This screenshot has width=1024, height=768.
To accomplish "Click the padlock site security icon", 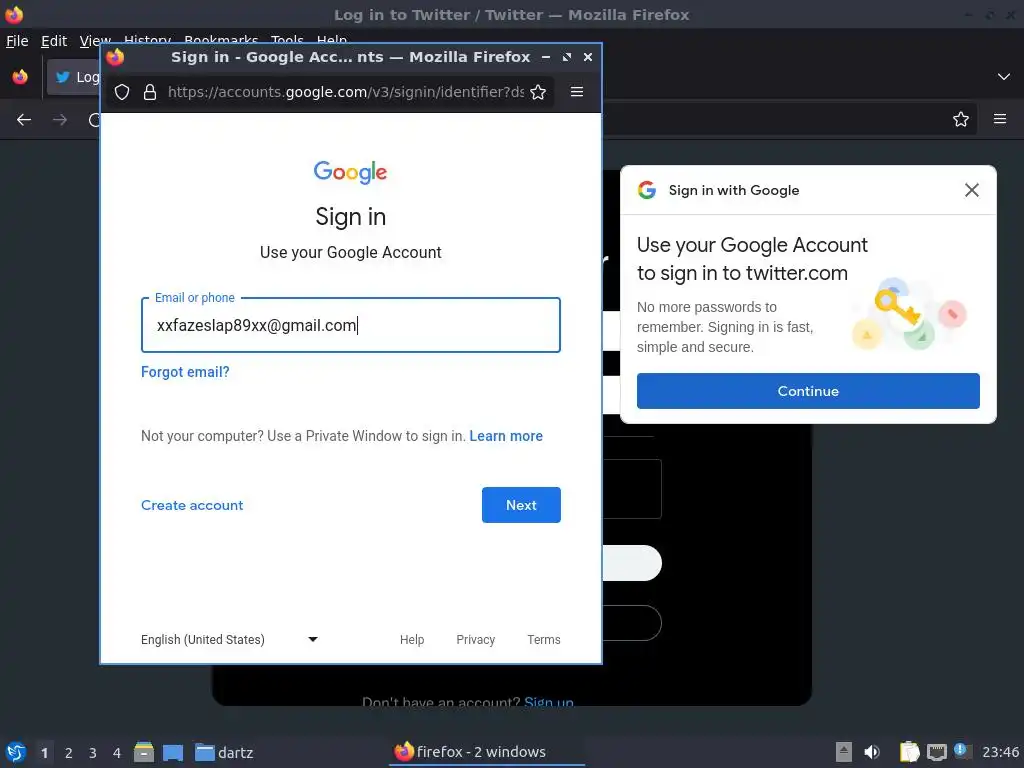I will click(x=150, y=92).
